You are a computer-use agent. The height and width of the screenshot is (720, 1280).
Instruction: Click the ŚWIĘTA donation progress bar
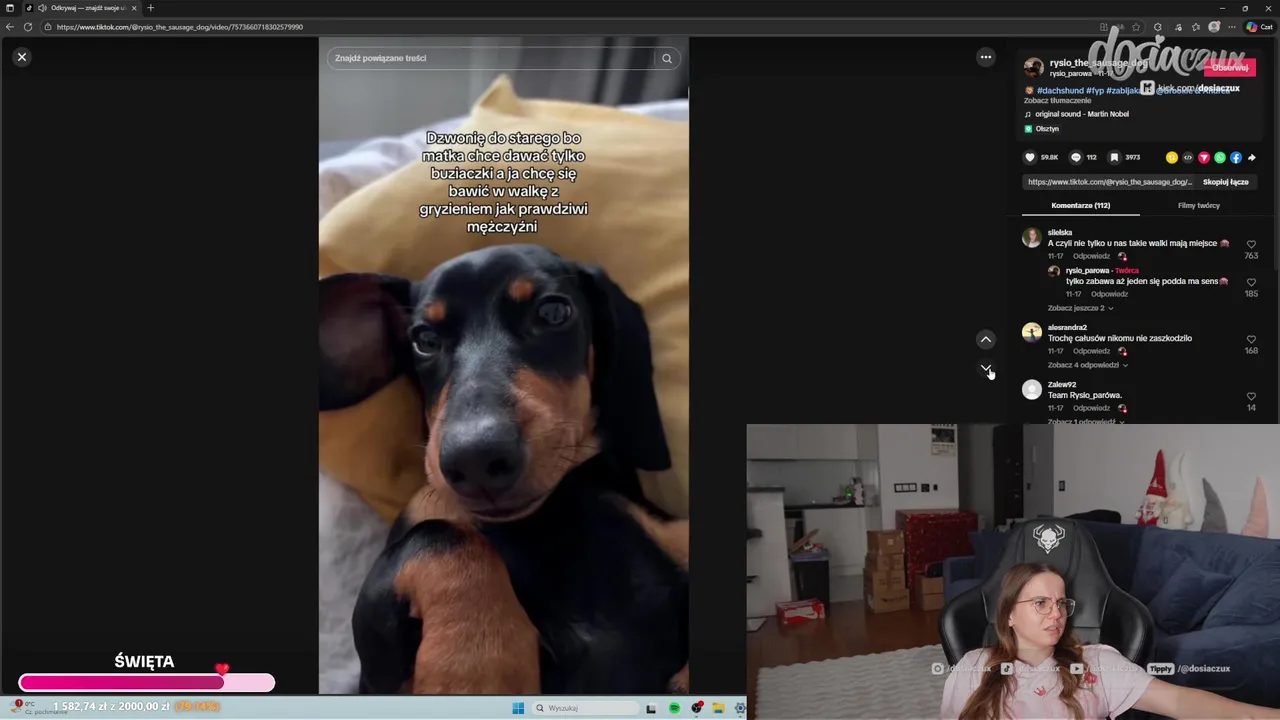click(146, 683)
